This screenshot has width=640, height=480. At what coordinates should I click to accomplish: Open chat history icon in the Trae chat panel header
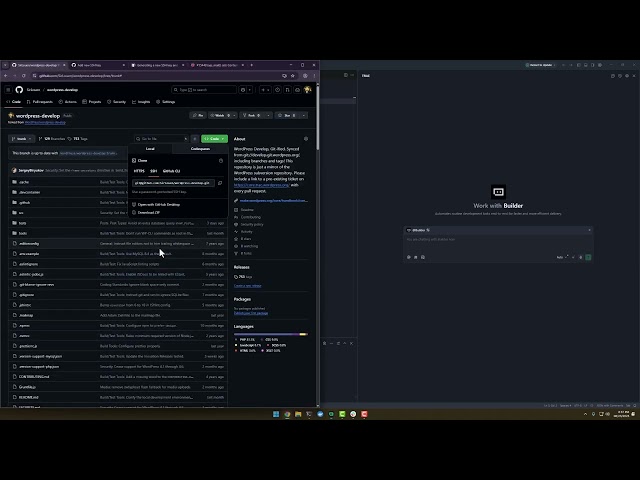(620, 76)
